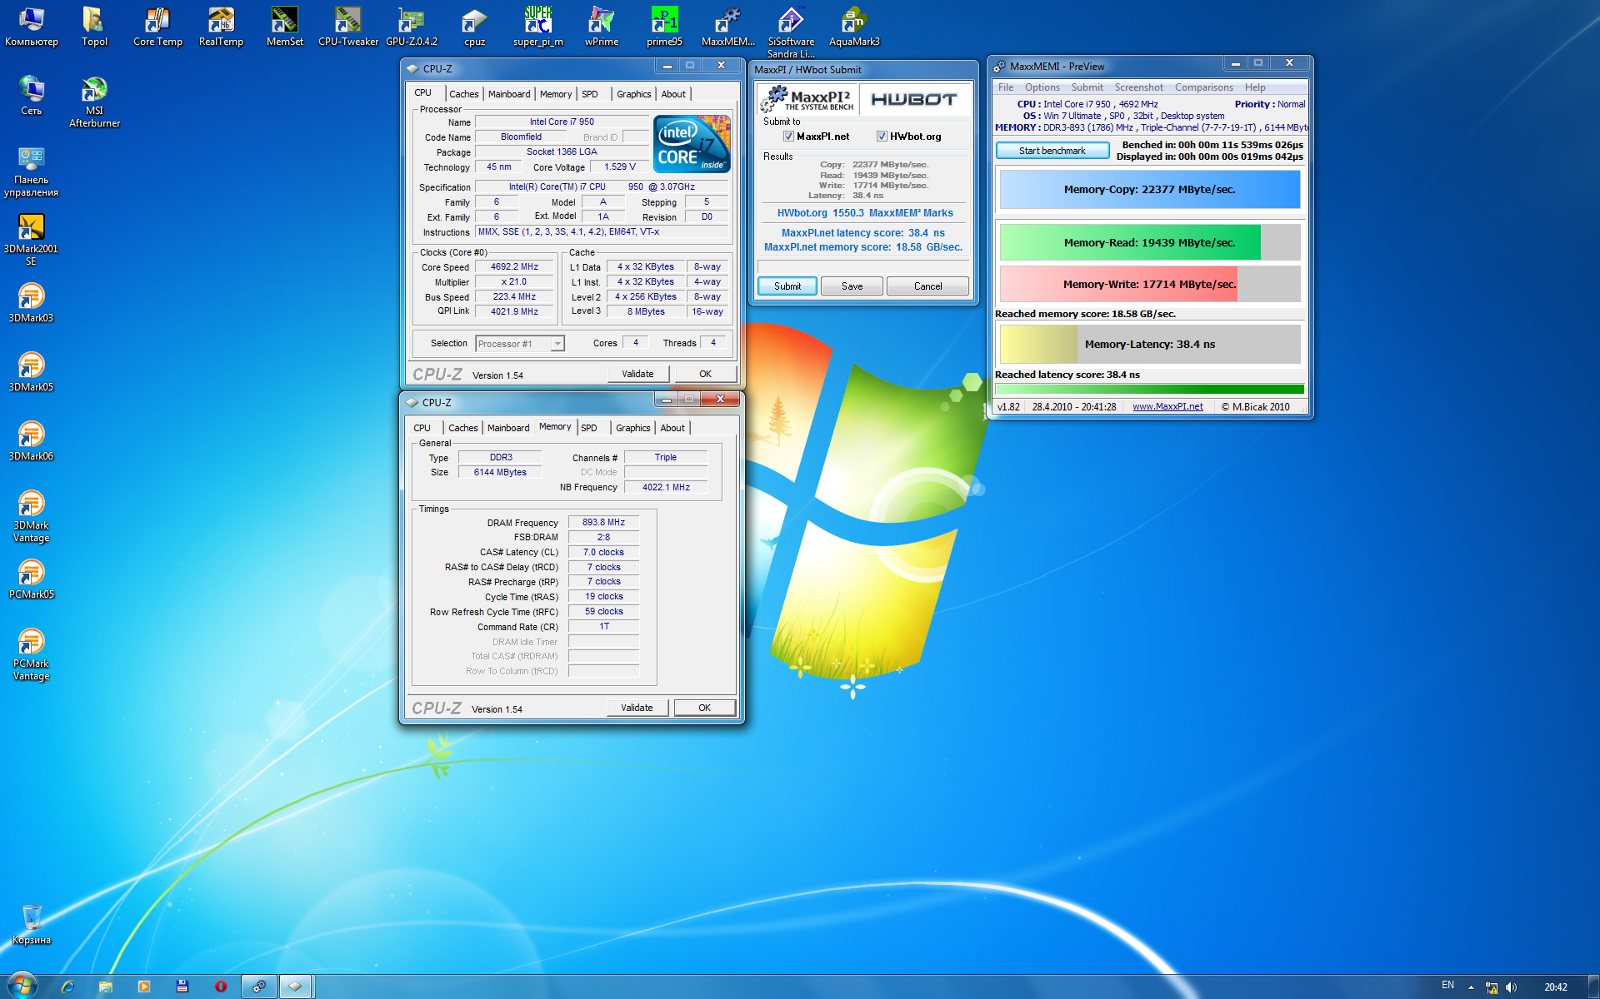Toggle the MaxxPI.net submit checkbox
The height and width of the screenshot is (999, 1600).
pyautogui.click(x=788, y=137)
